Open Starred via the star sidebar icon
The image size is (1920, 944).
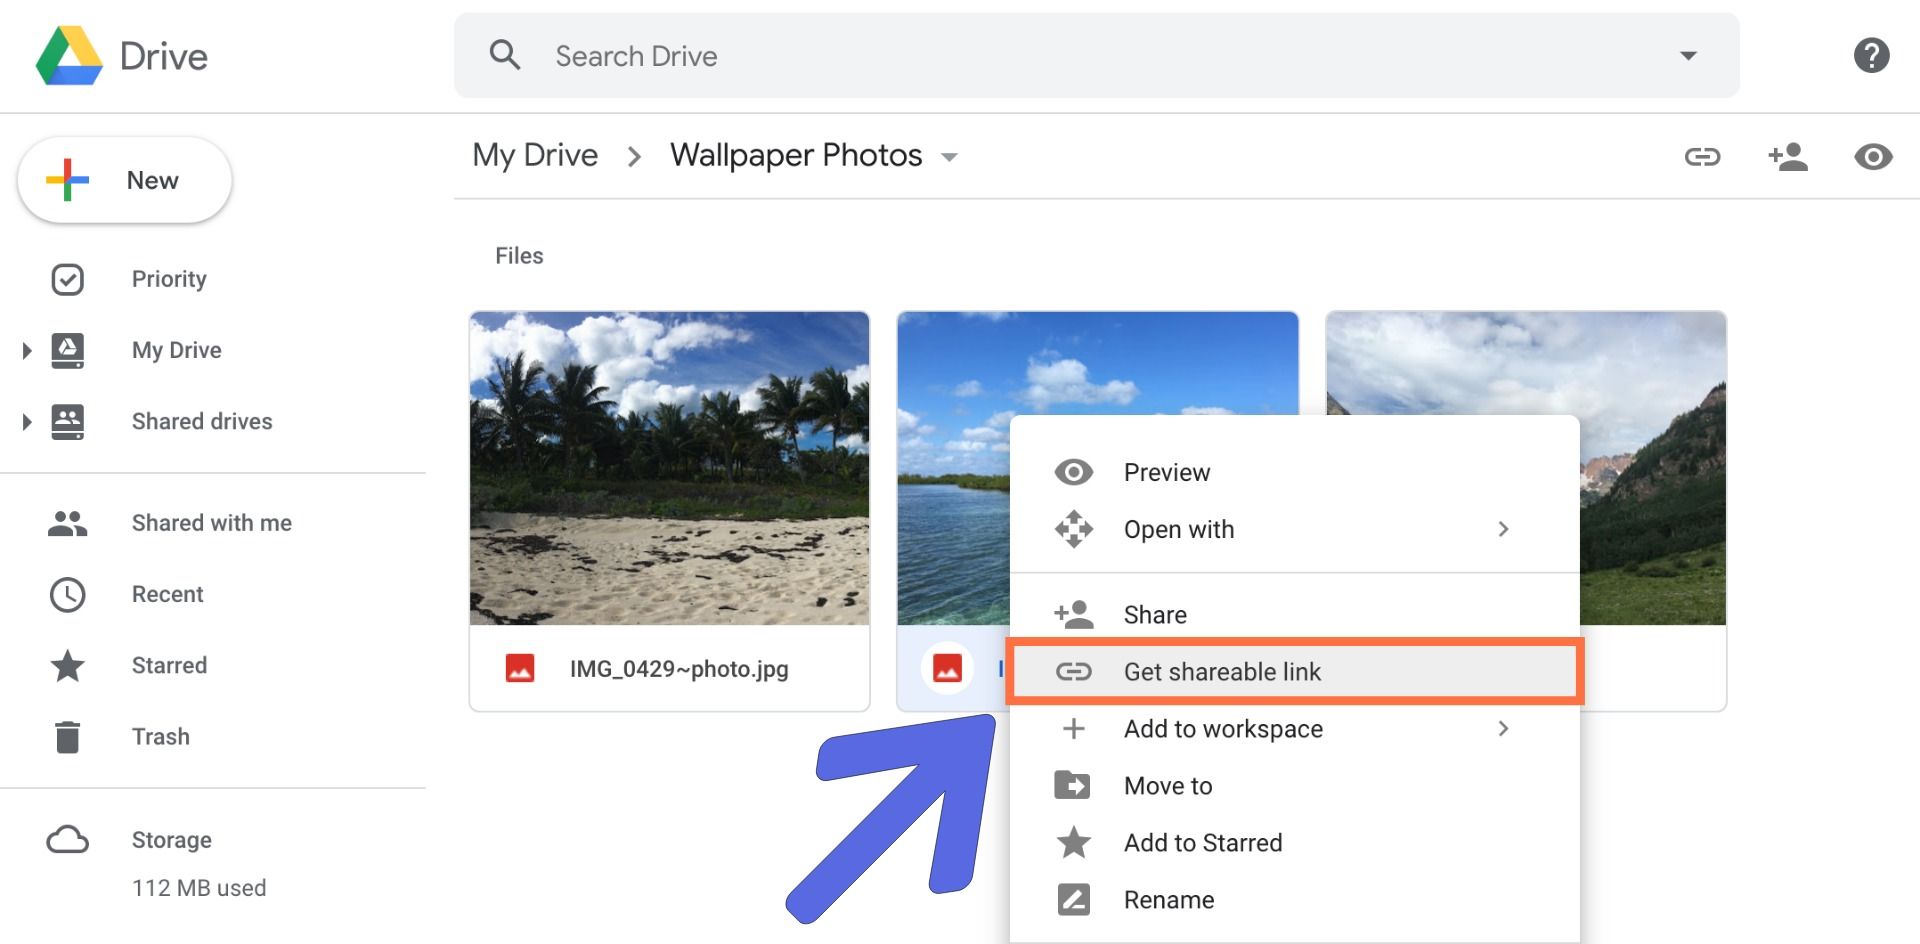pos(67,666)
